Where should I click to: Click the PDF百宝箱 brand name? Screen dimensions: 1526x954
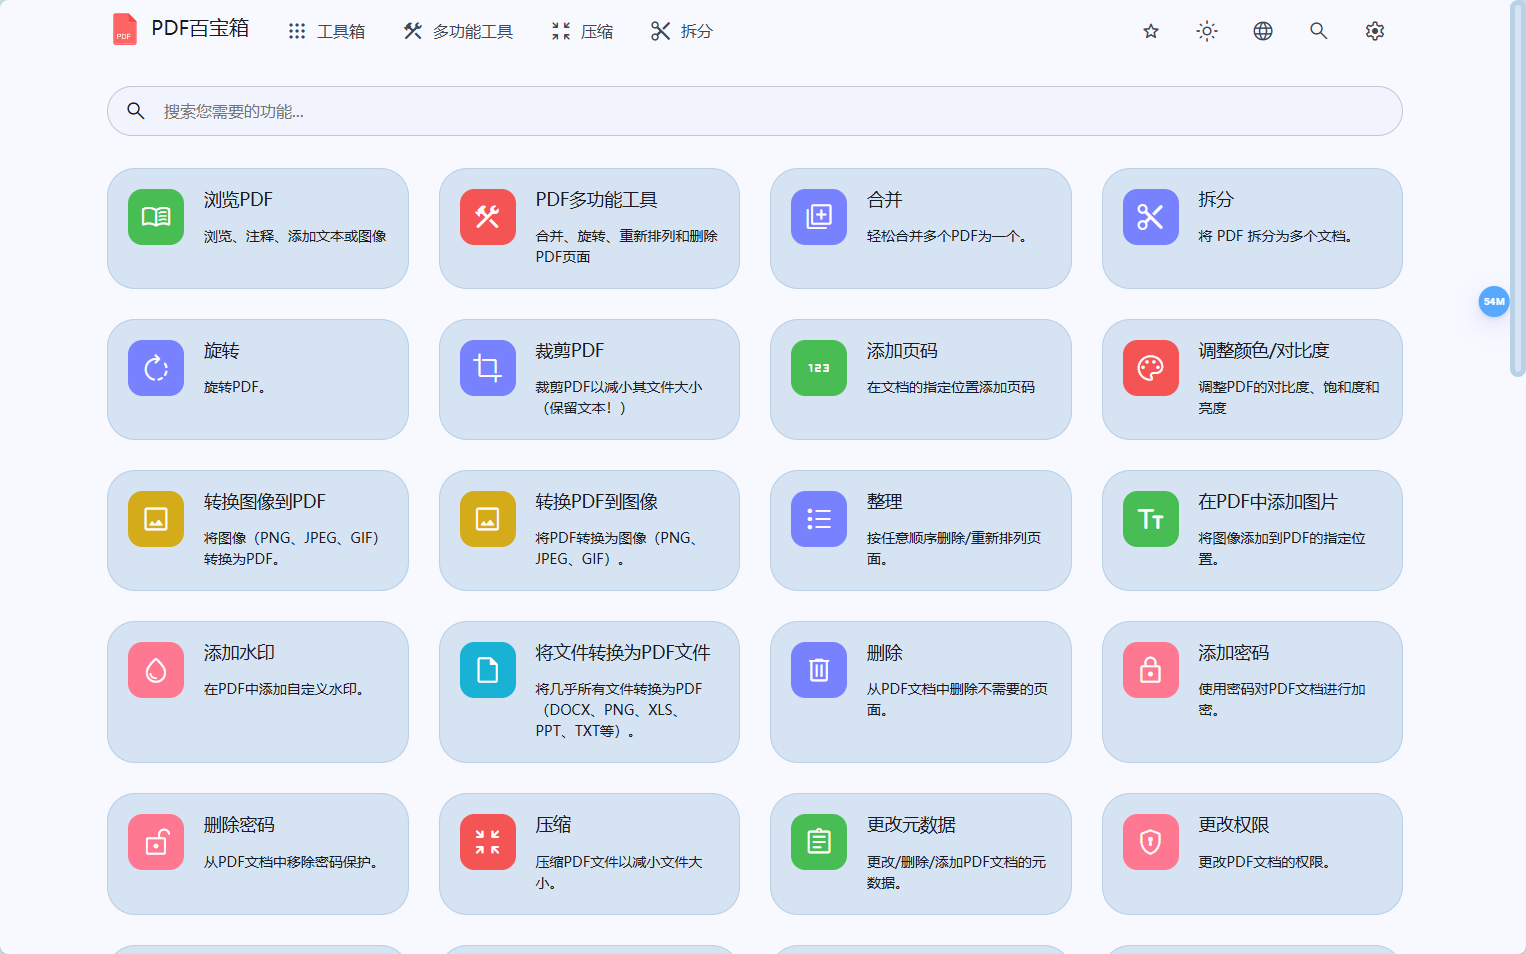point(200,28)
